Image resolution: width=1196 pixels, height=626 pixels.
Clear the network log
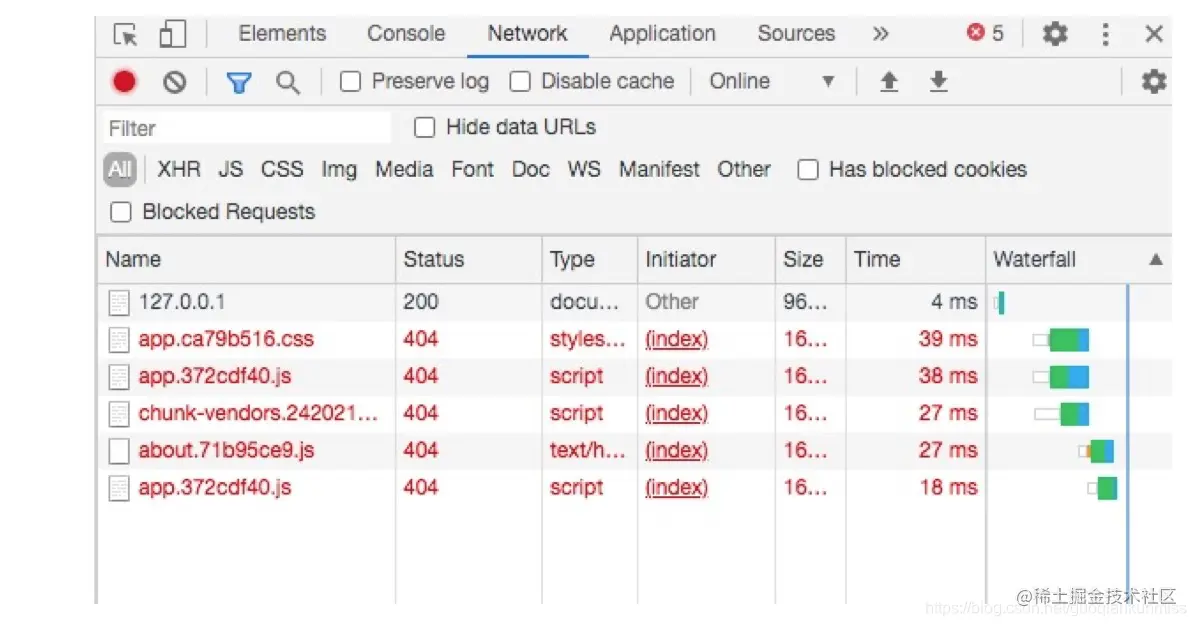(175, 82)
